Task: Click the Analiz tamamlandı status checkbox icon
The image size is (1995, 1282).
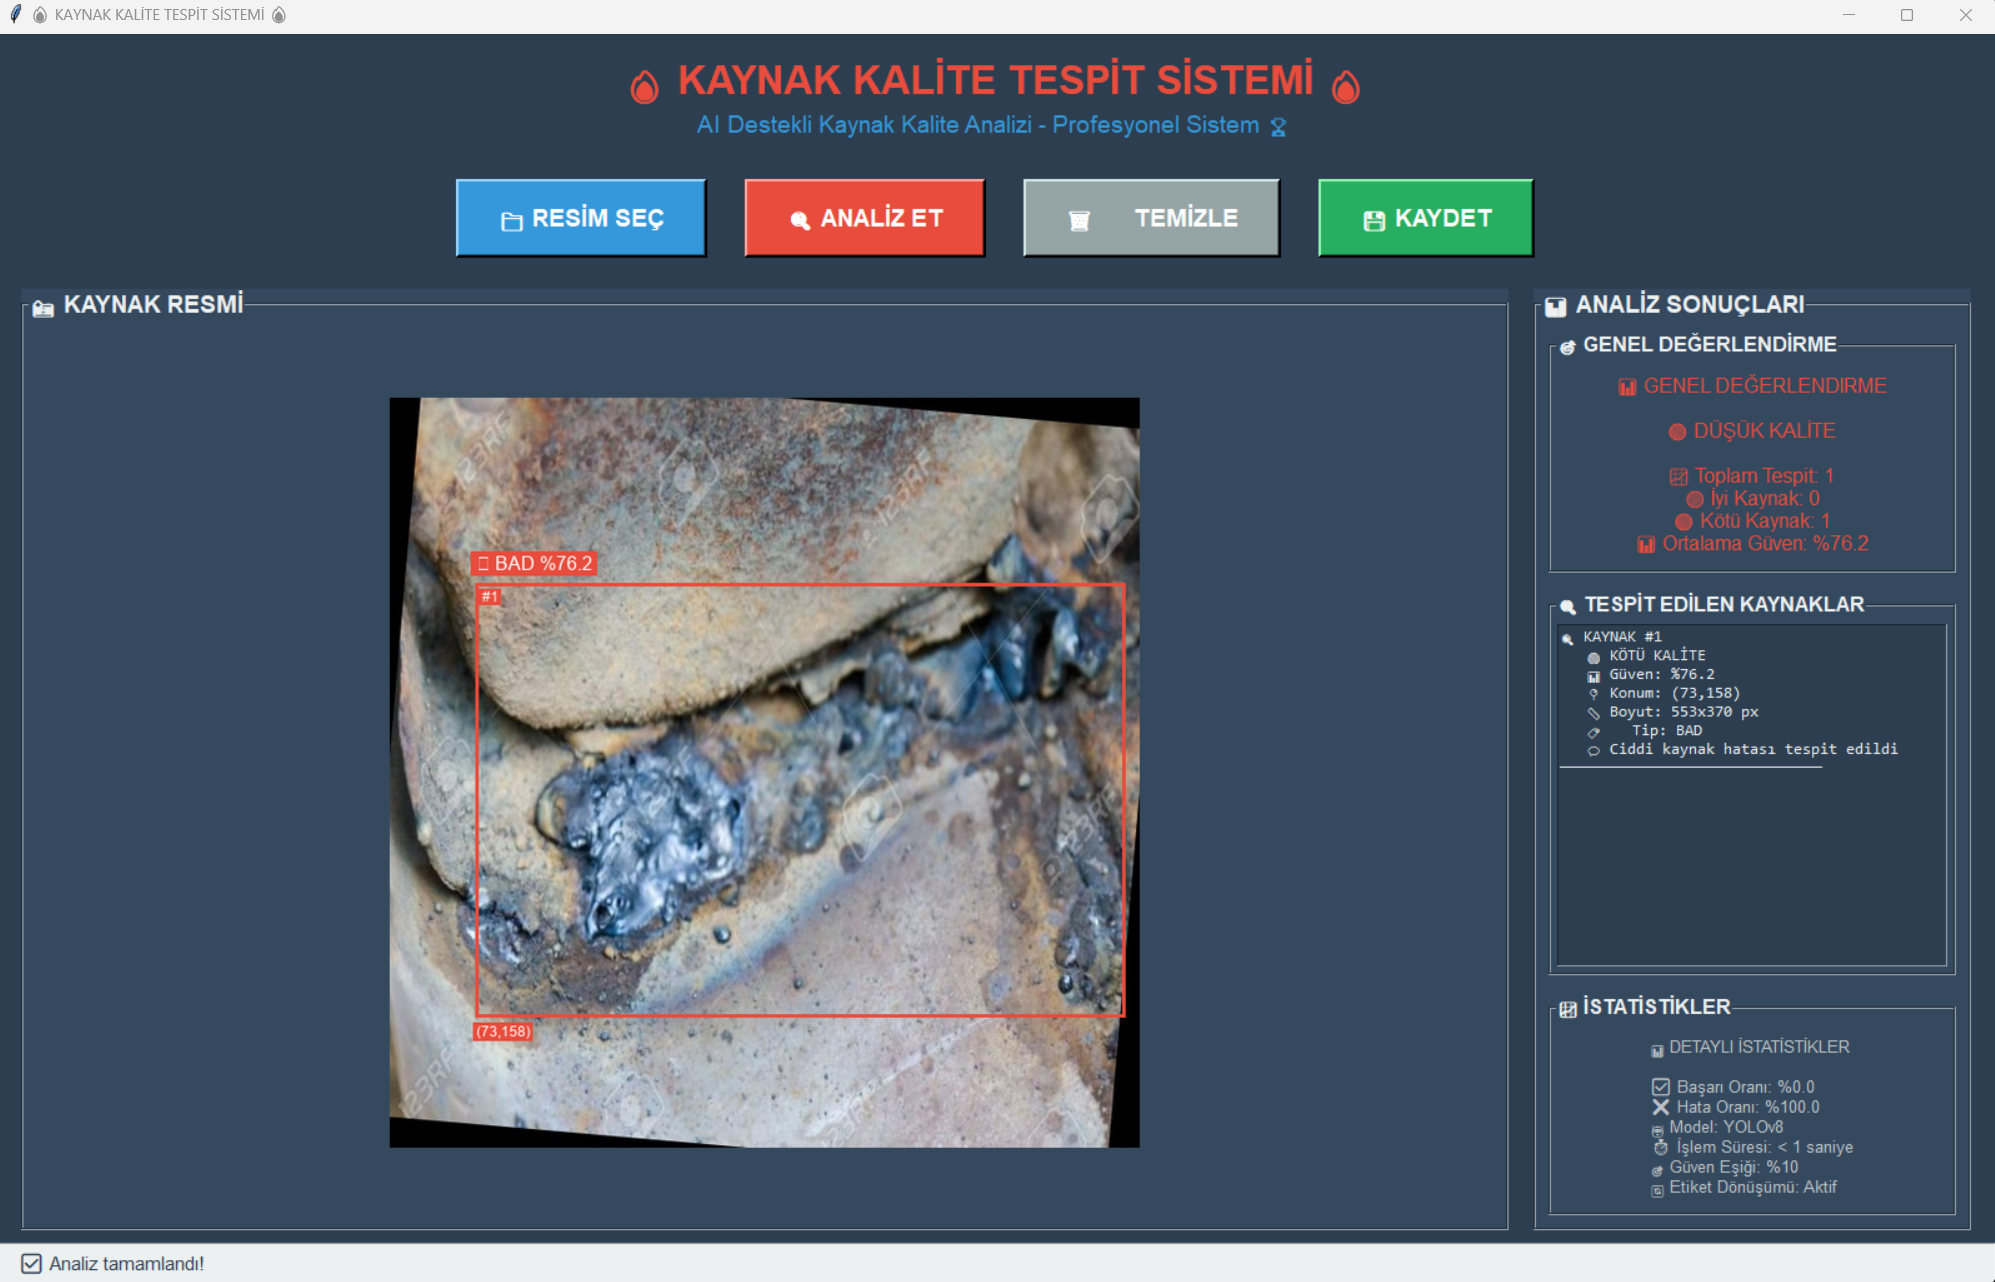Action: pyautogui.click(x=32, y=1264)
